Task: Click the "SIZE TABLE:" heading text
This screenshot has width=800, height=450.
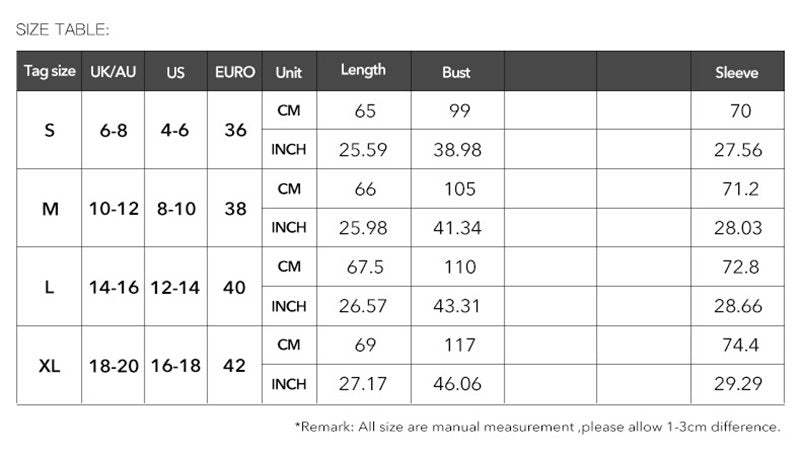Action: tap(63, 31)
